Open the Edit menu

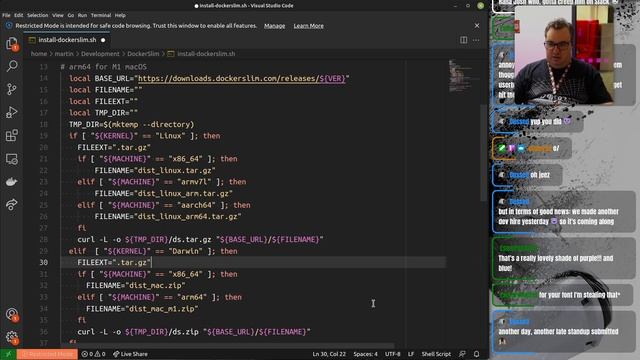19,15
